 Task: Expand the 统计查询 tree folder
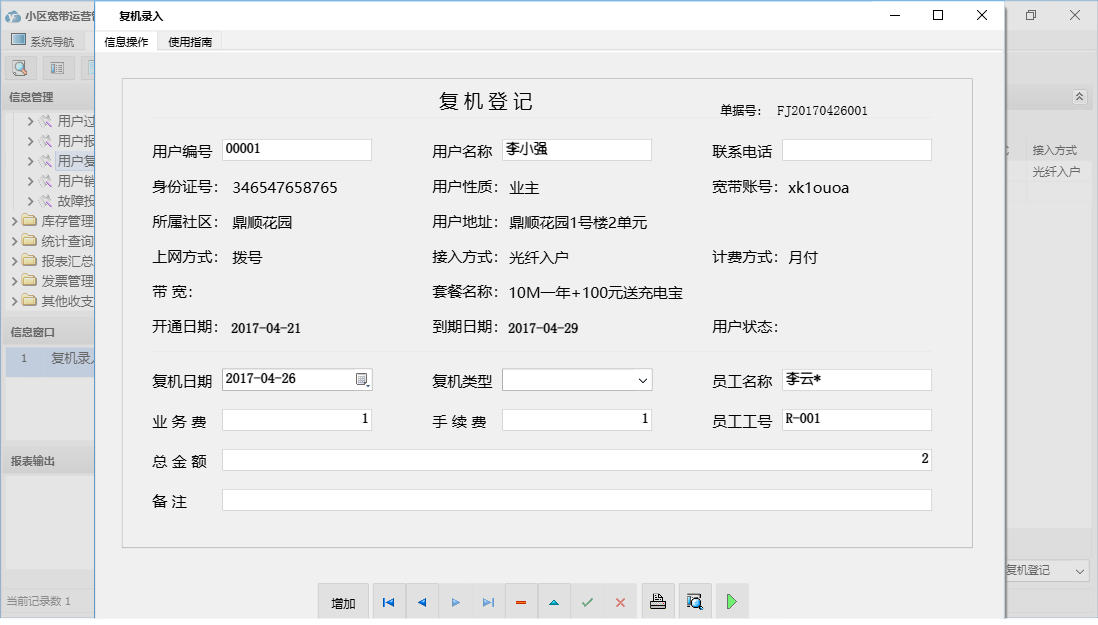click(x=16, y=241)
